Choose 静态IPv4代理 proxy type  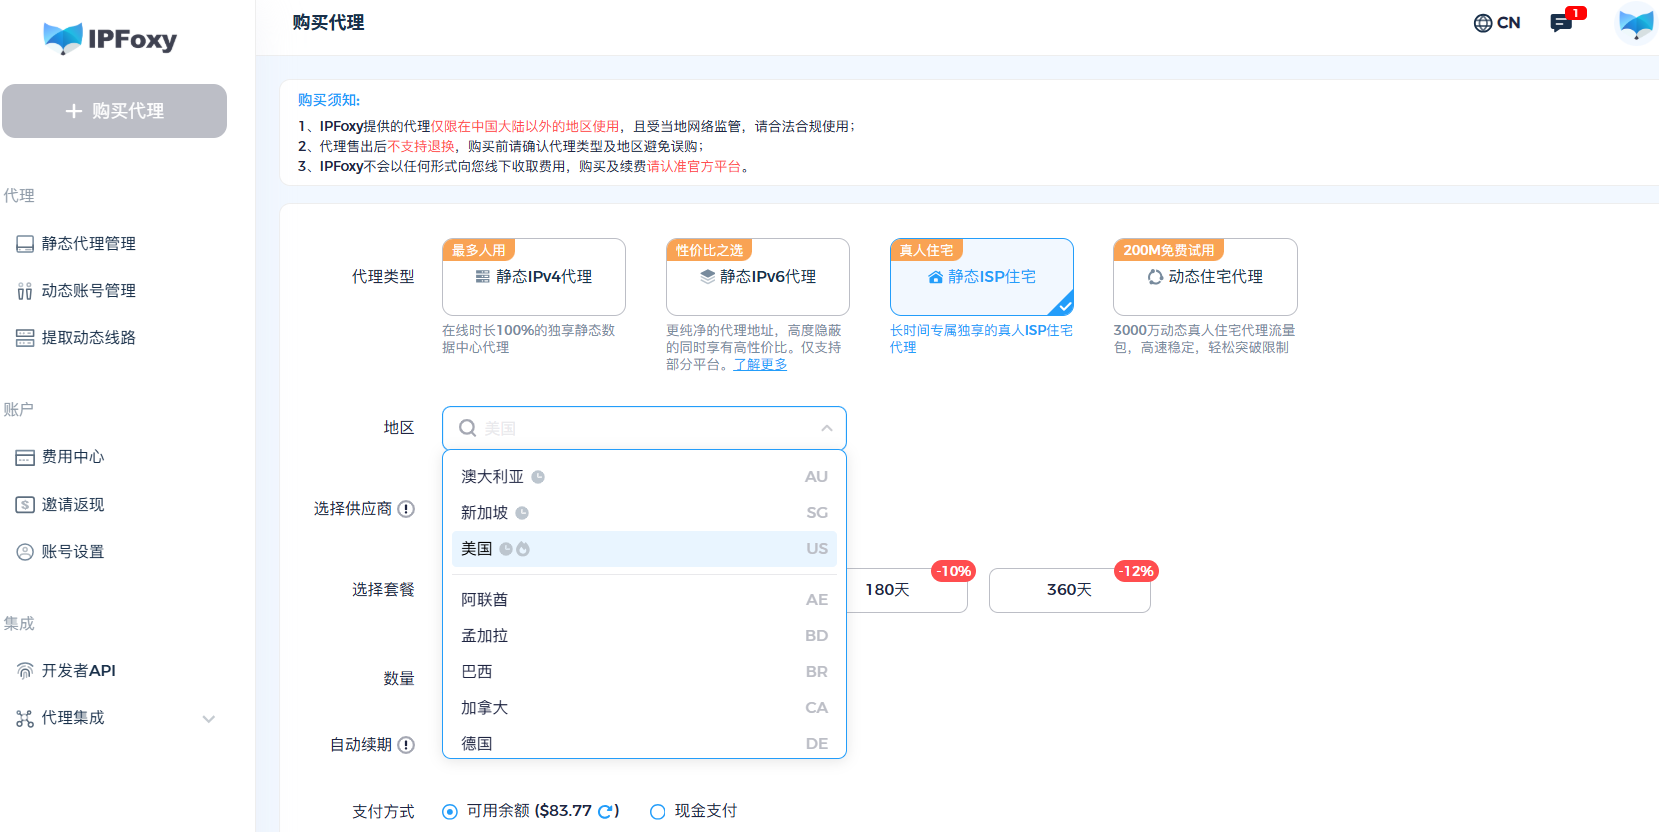click(x=534, y=277)
